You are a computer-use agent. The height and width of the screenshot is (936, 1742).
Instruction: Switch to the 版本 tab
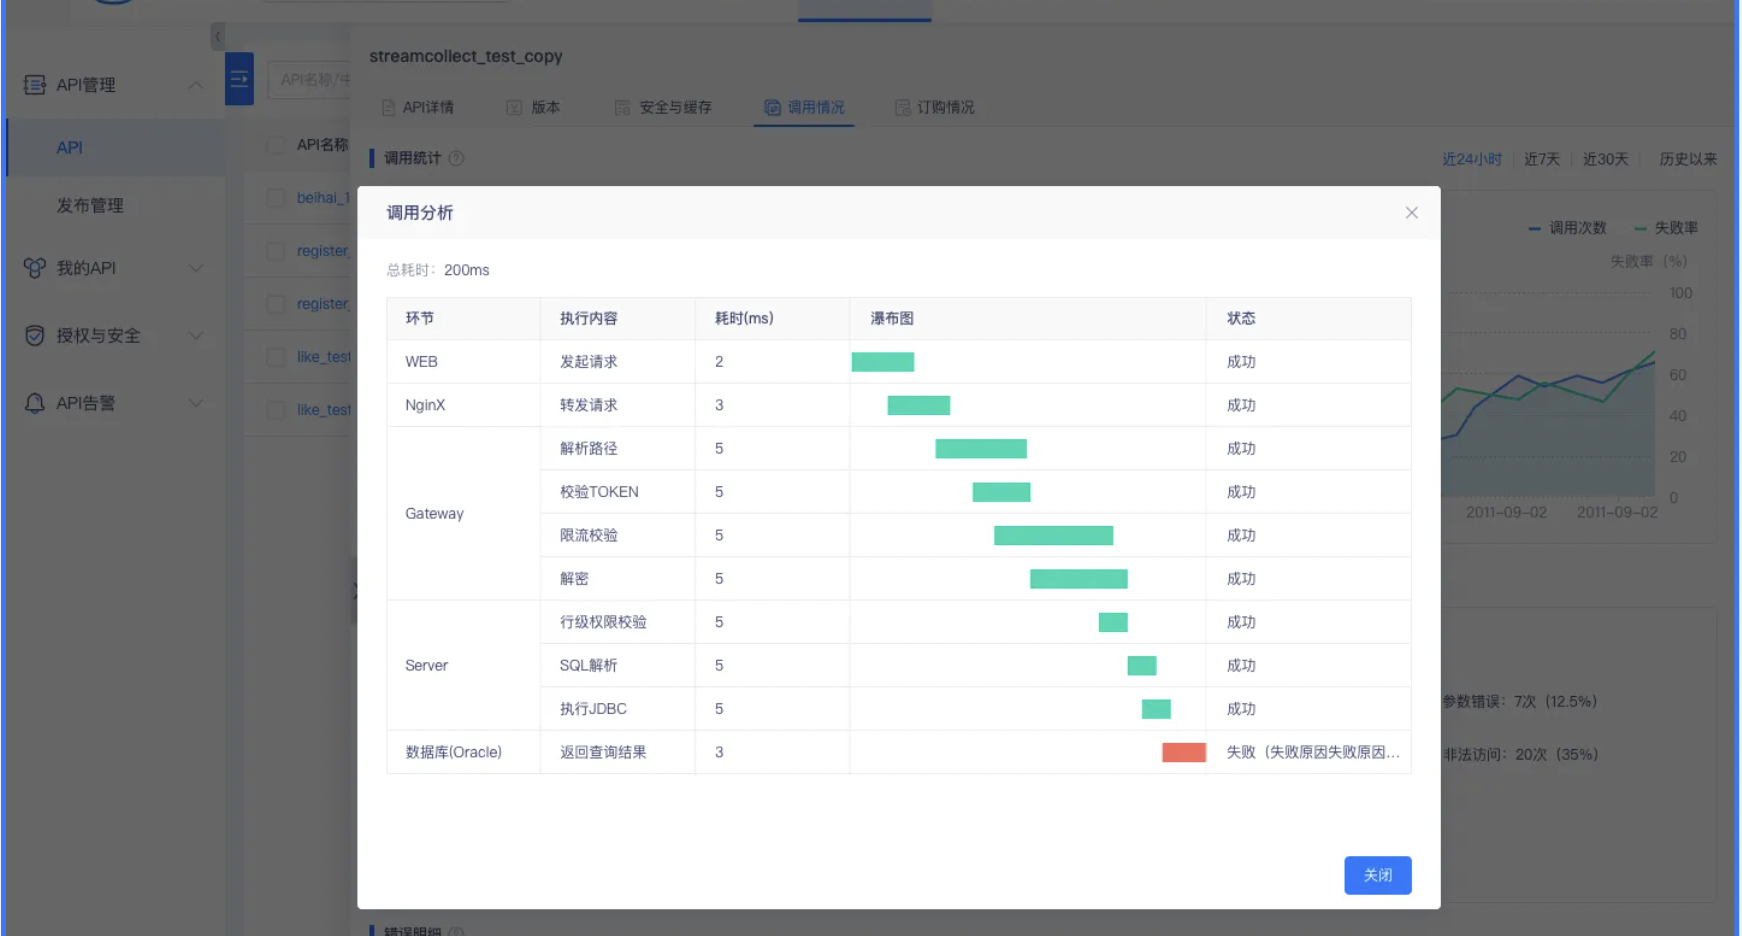[533, 107]
